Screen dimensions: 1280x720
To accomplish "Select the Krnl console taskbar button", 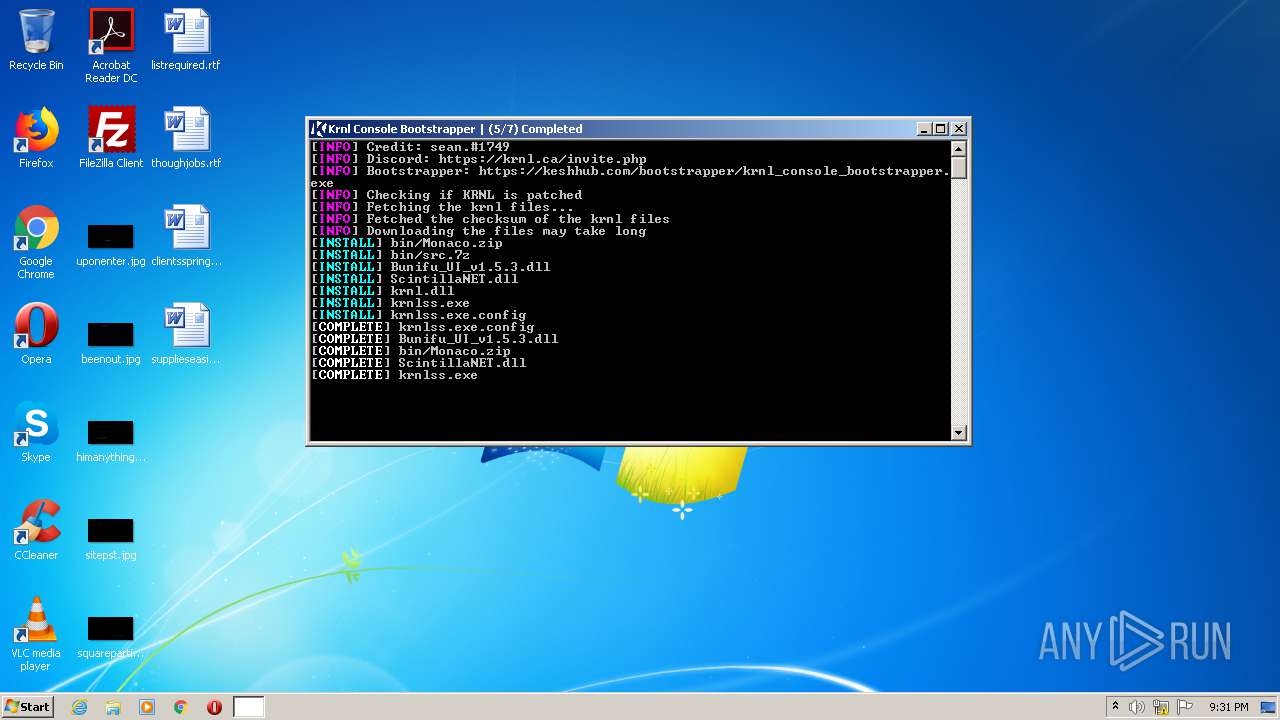I will (249, 707).
